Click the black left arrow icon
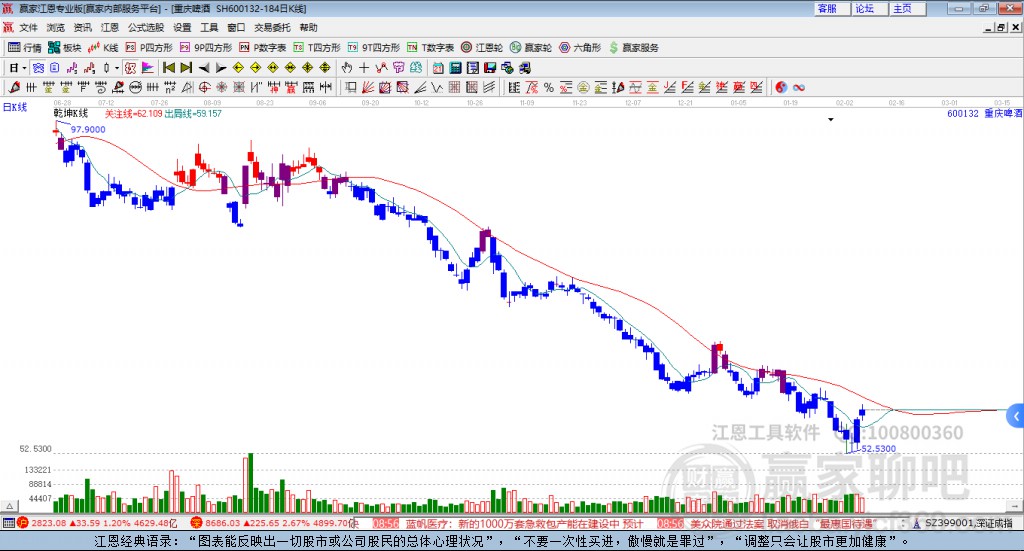 click(204, 68)
